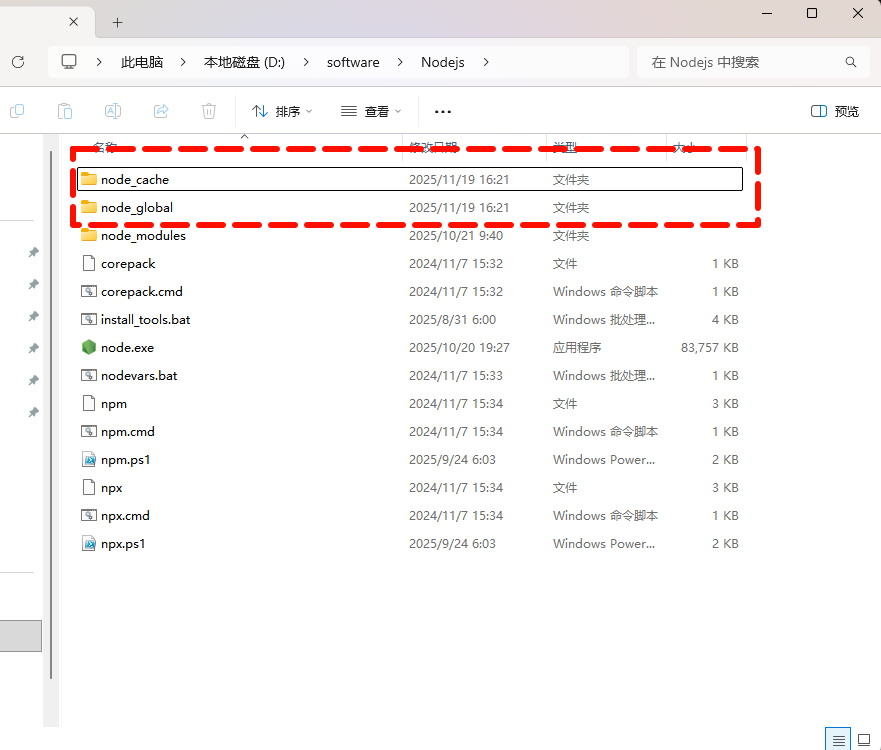This screenshot has width=881, height=750.
Task: Click date 2025/10/21 9:40 of node_modules
Action: tap(456, 235)
